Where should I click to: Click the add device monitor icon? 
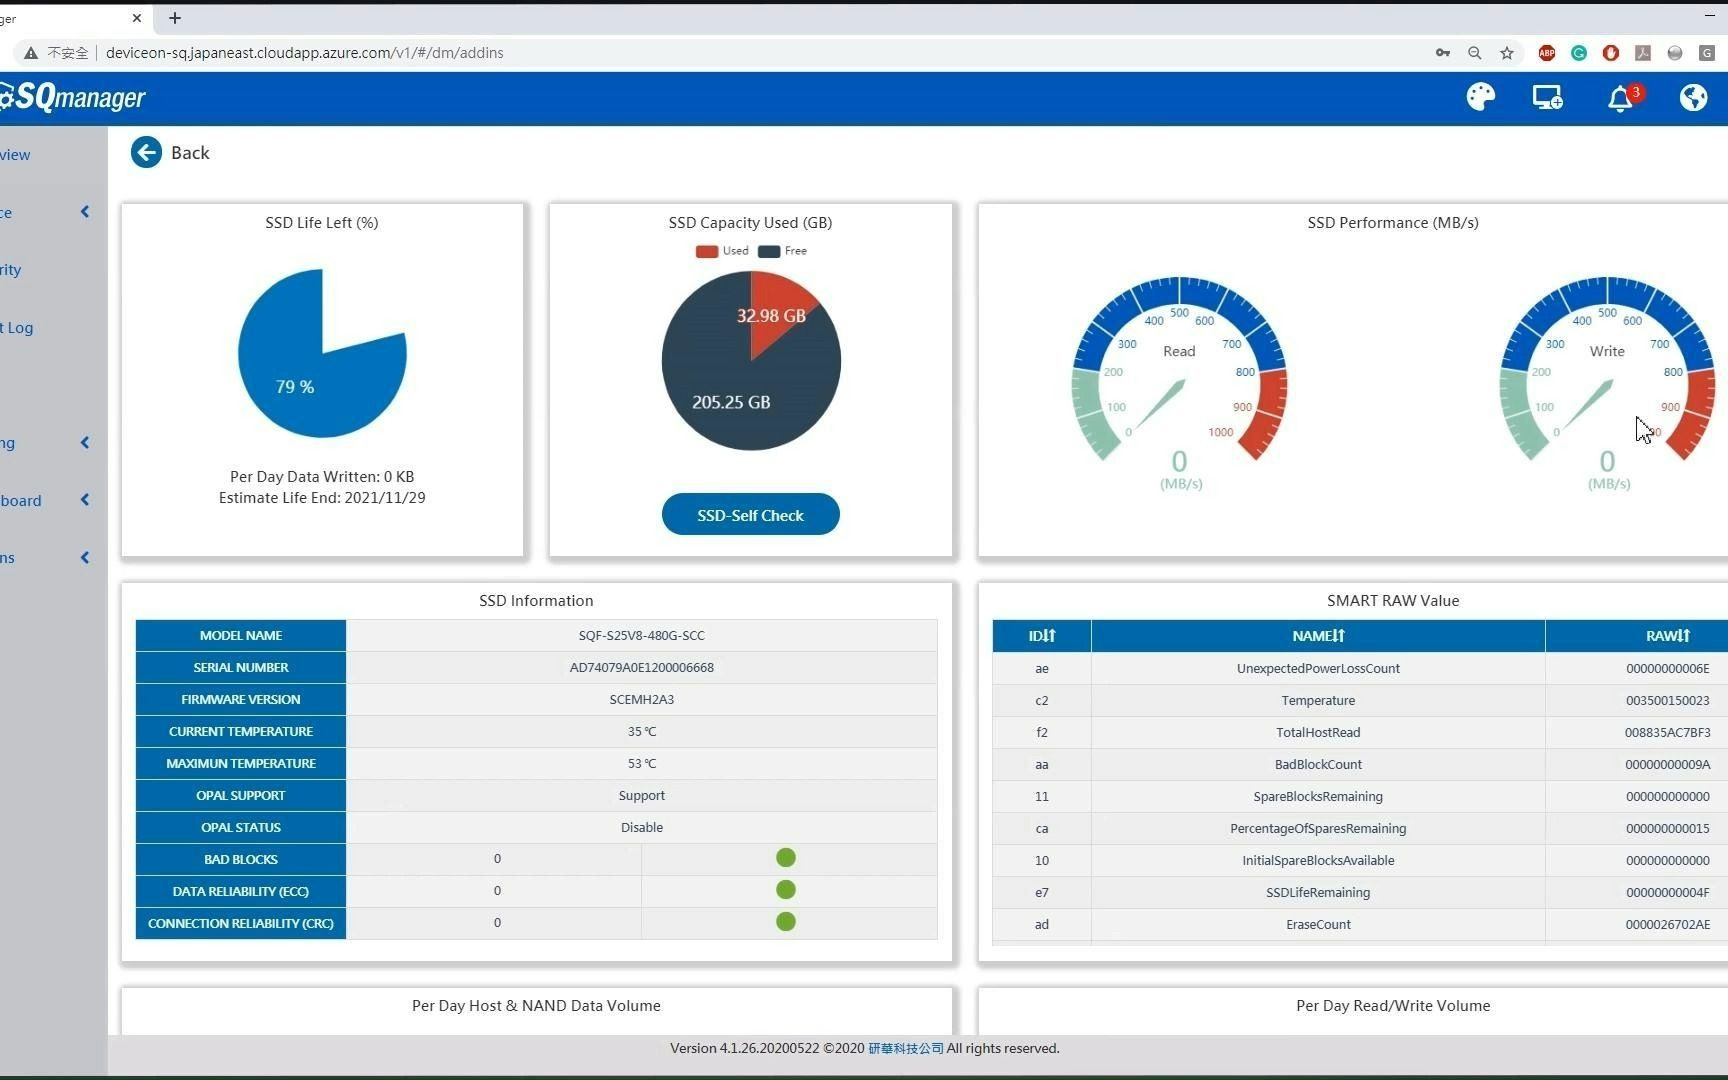(1547, 97)
